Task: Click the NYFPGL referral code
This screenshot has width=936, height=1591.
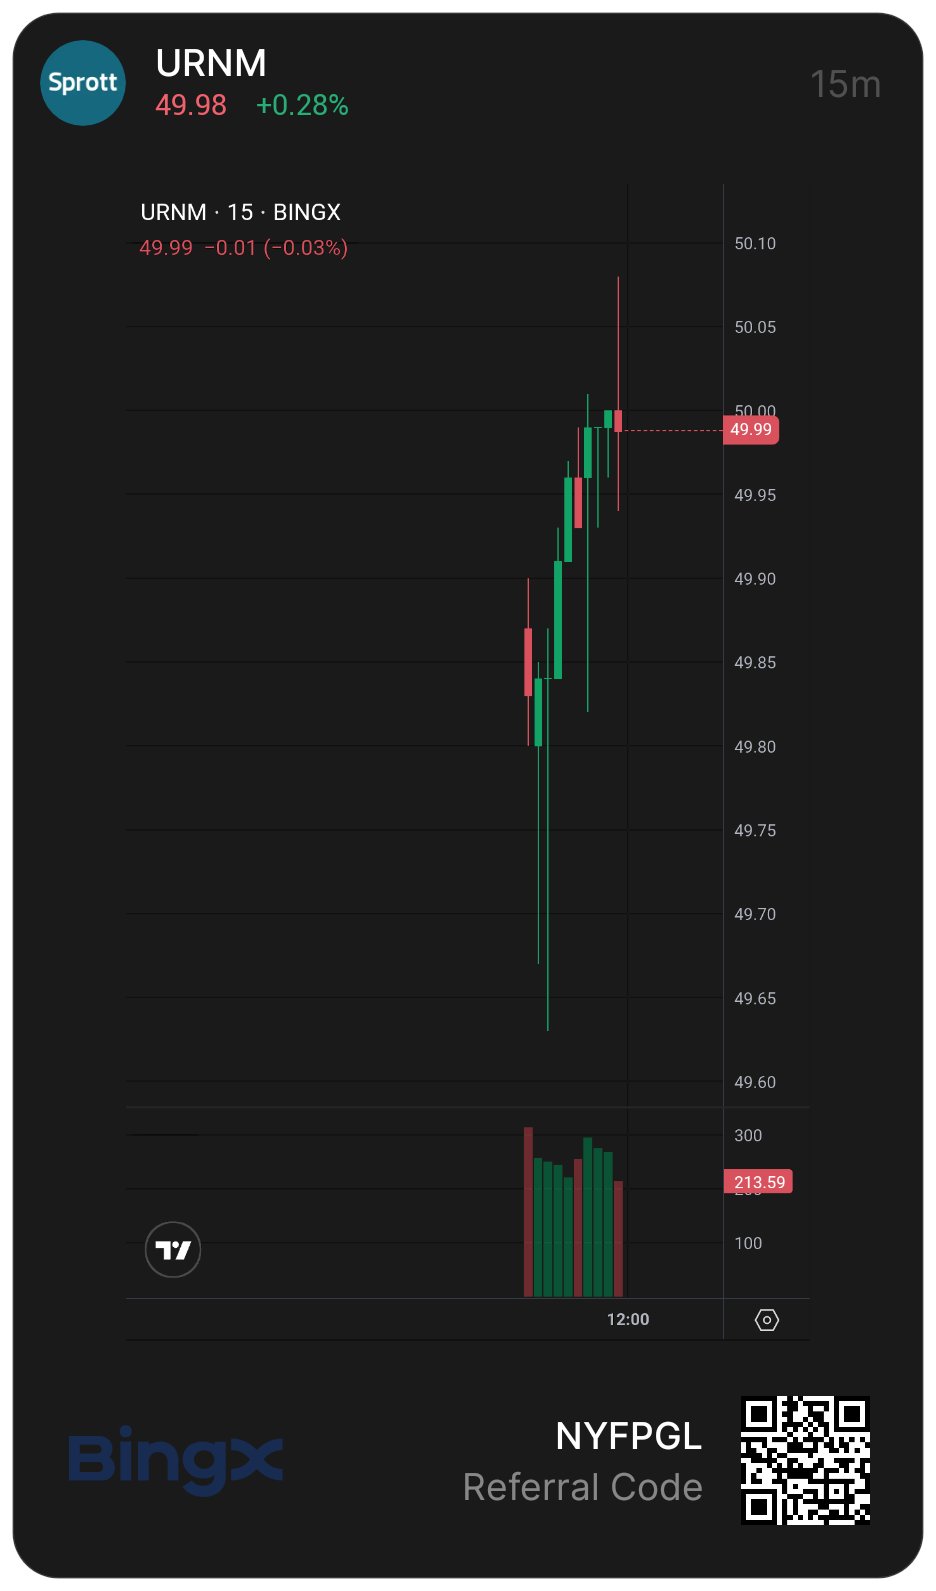Action: [x=629, y=1436]
